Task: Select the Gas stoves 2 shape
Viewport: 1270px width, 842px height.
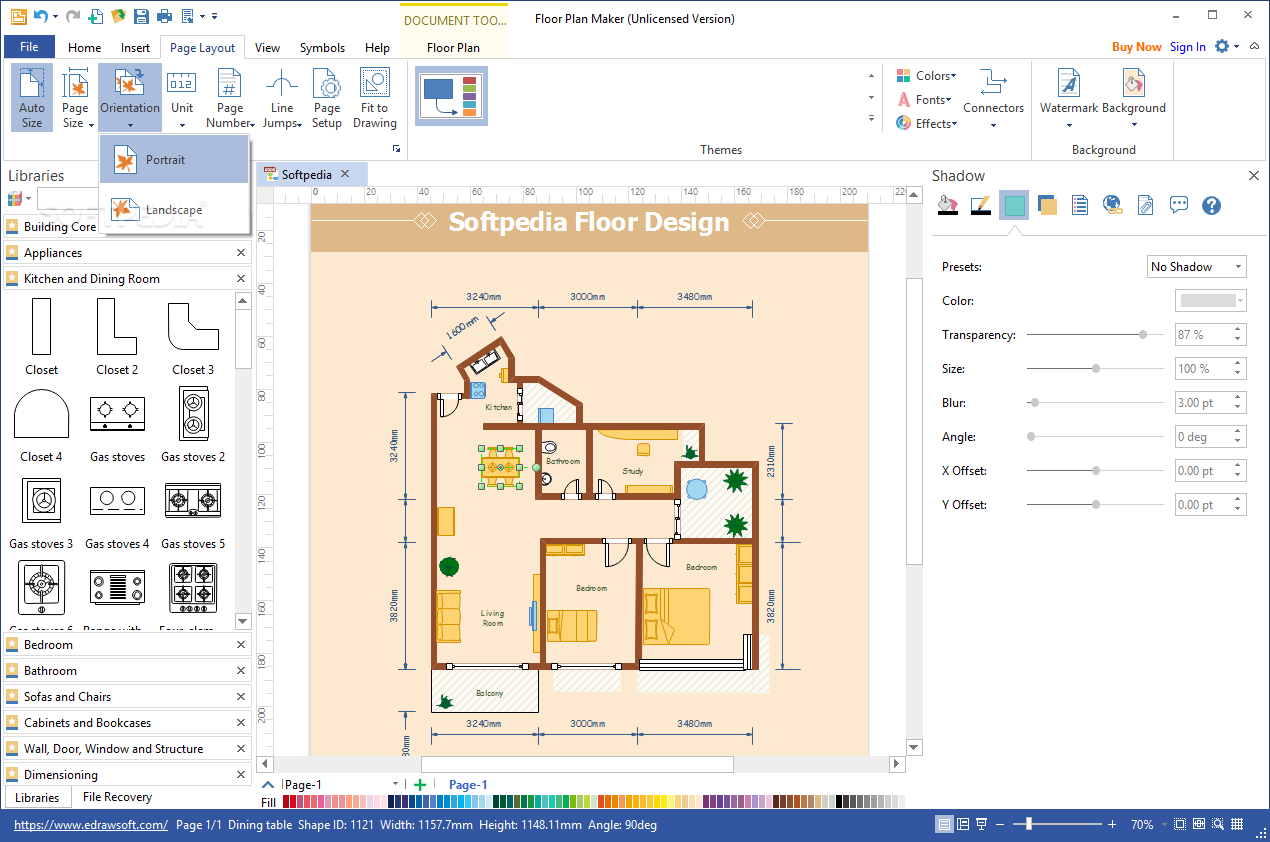Action: [x=193, y=426]
